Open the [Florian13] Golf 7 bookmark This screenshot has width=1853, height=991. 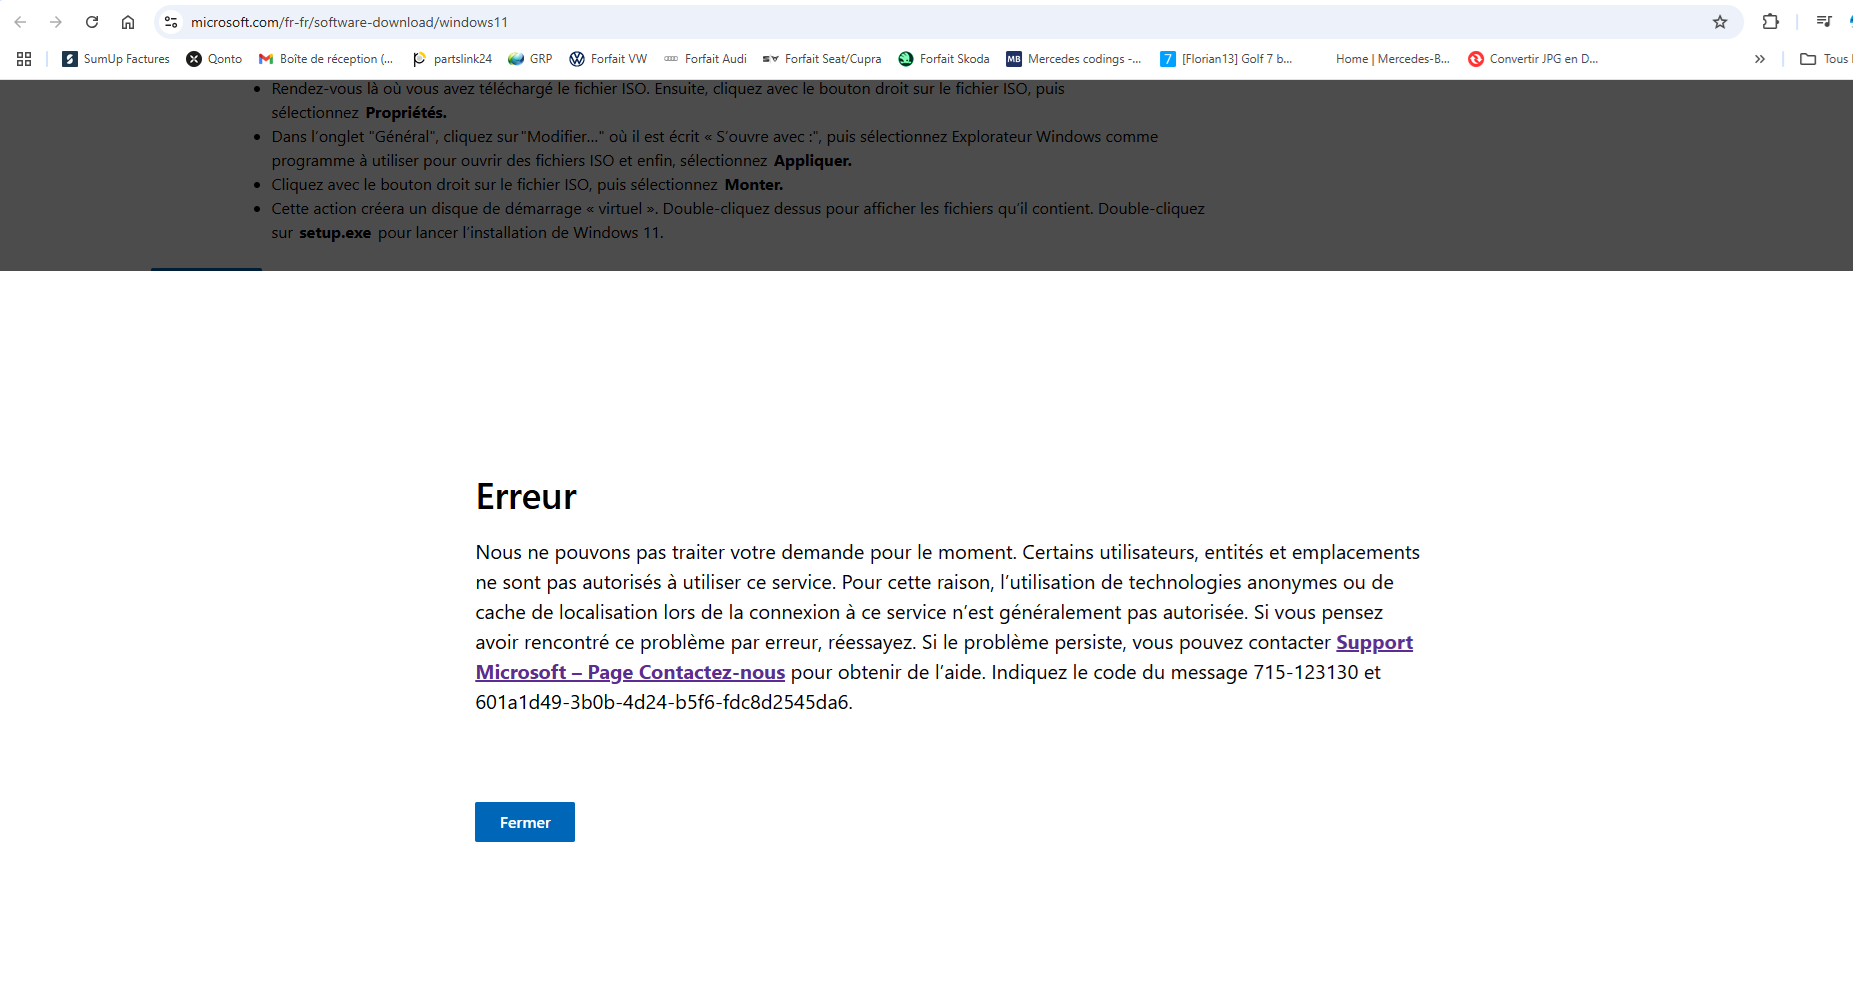(1226, 59)
